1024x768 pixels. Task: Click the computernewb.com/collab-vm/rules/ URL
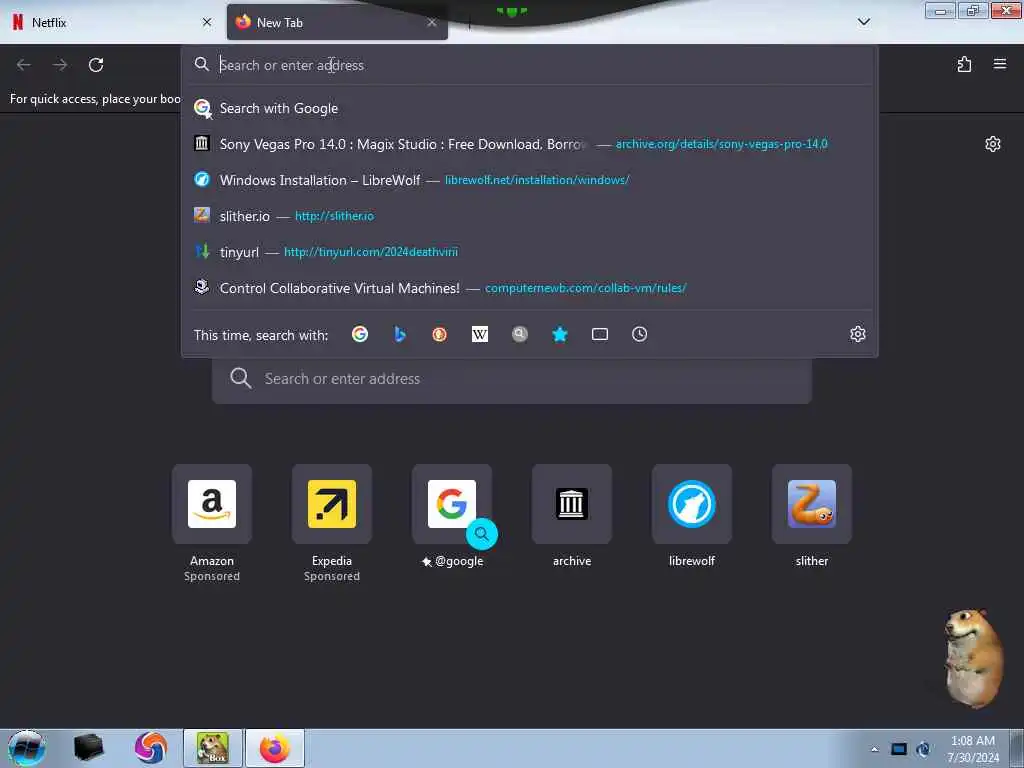pyautogui.click(x=586, y=287)
